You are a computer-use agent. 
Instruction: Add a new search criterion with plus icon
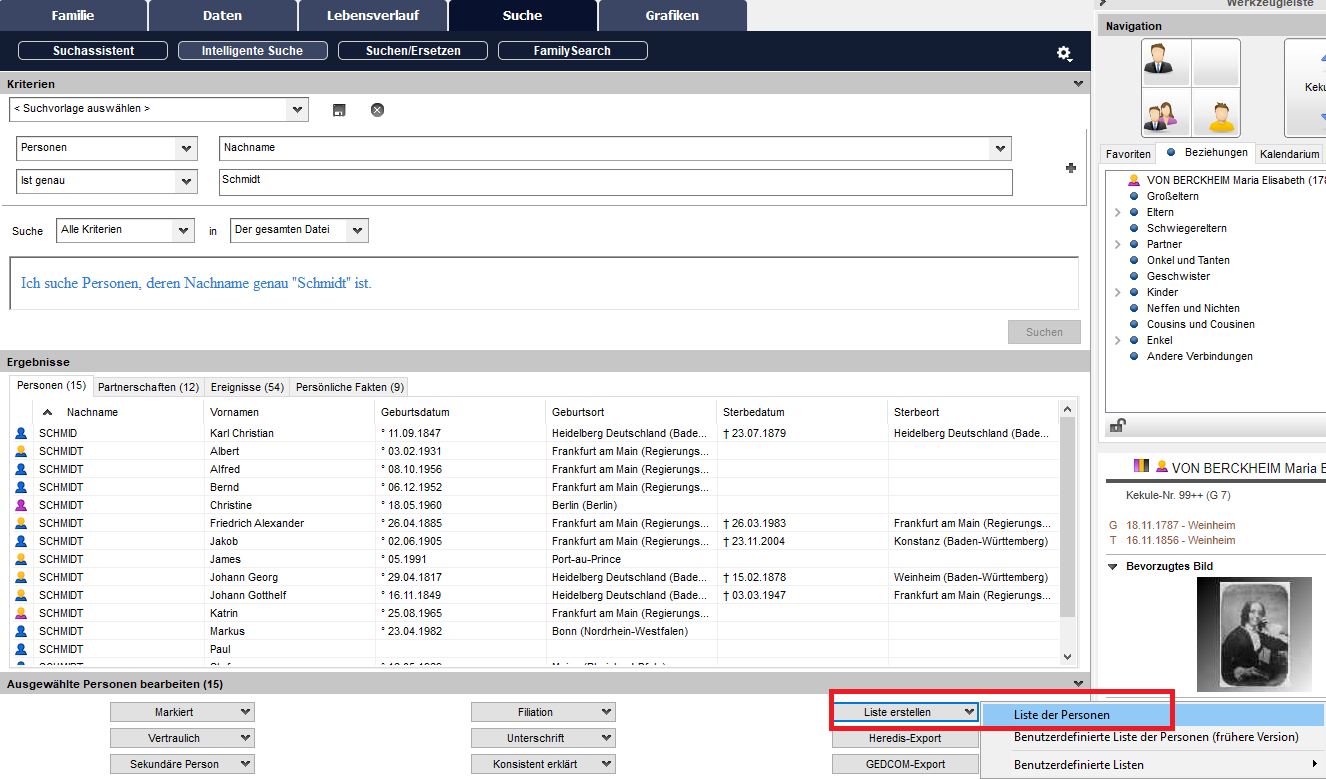coord(1071,168)
